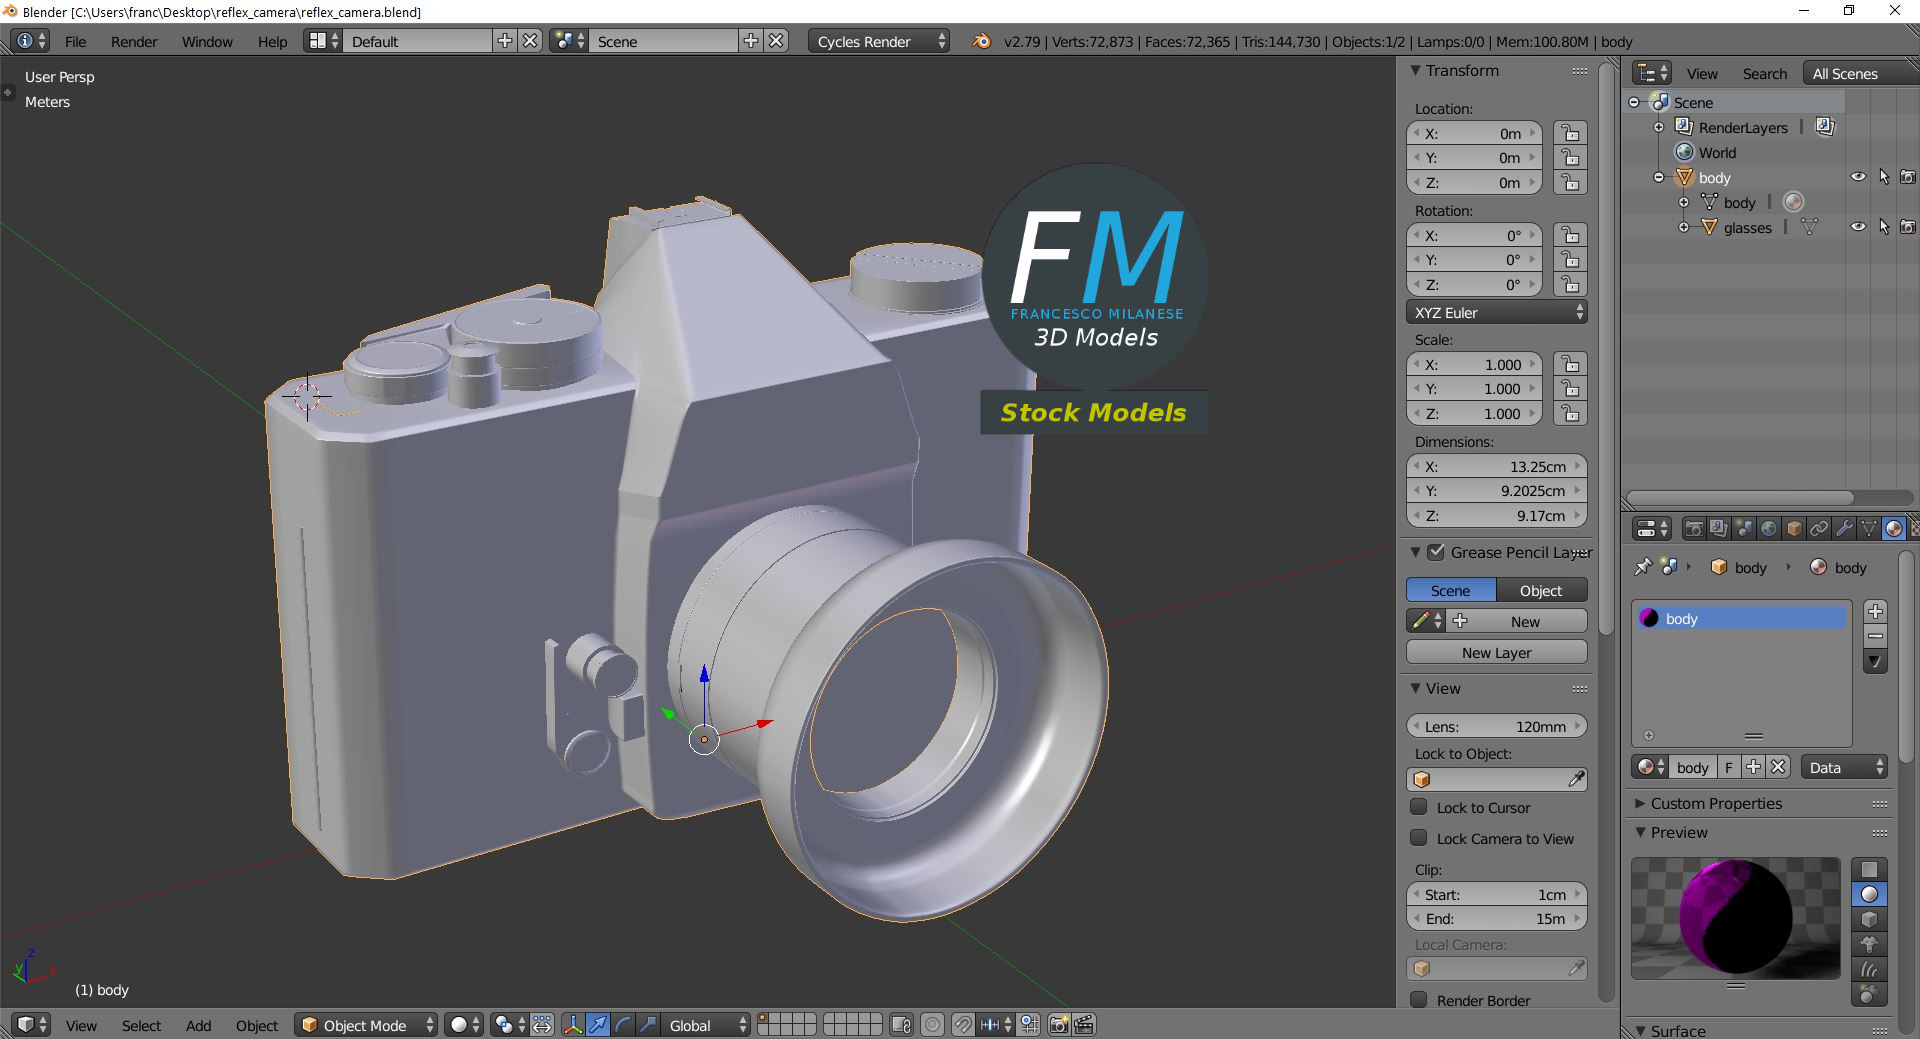Open the Render menu
1920x1039 pixels.
tap(134, 41)
